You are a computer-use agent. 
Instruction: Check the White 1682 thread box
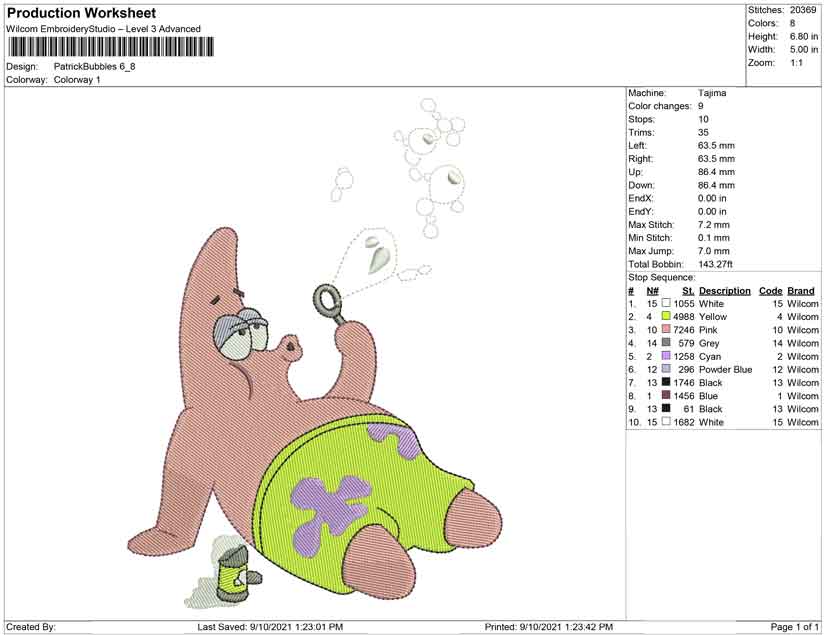(665, 422)
